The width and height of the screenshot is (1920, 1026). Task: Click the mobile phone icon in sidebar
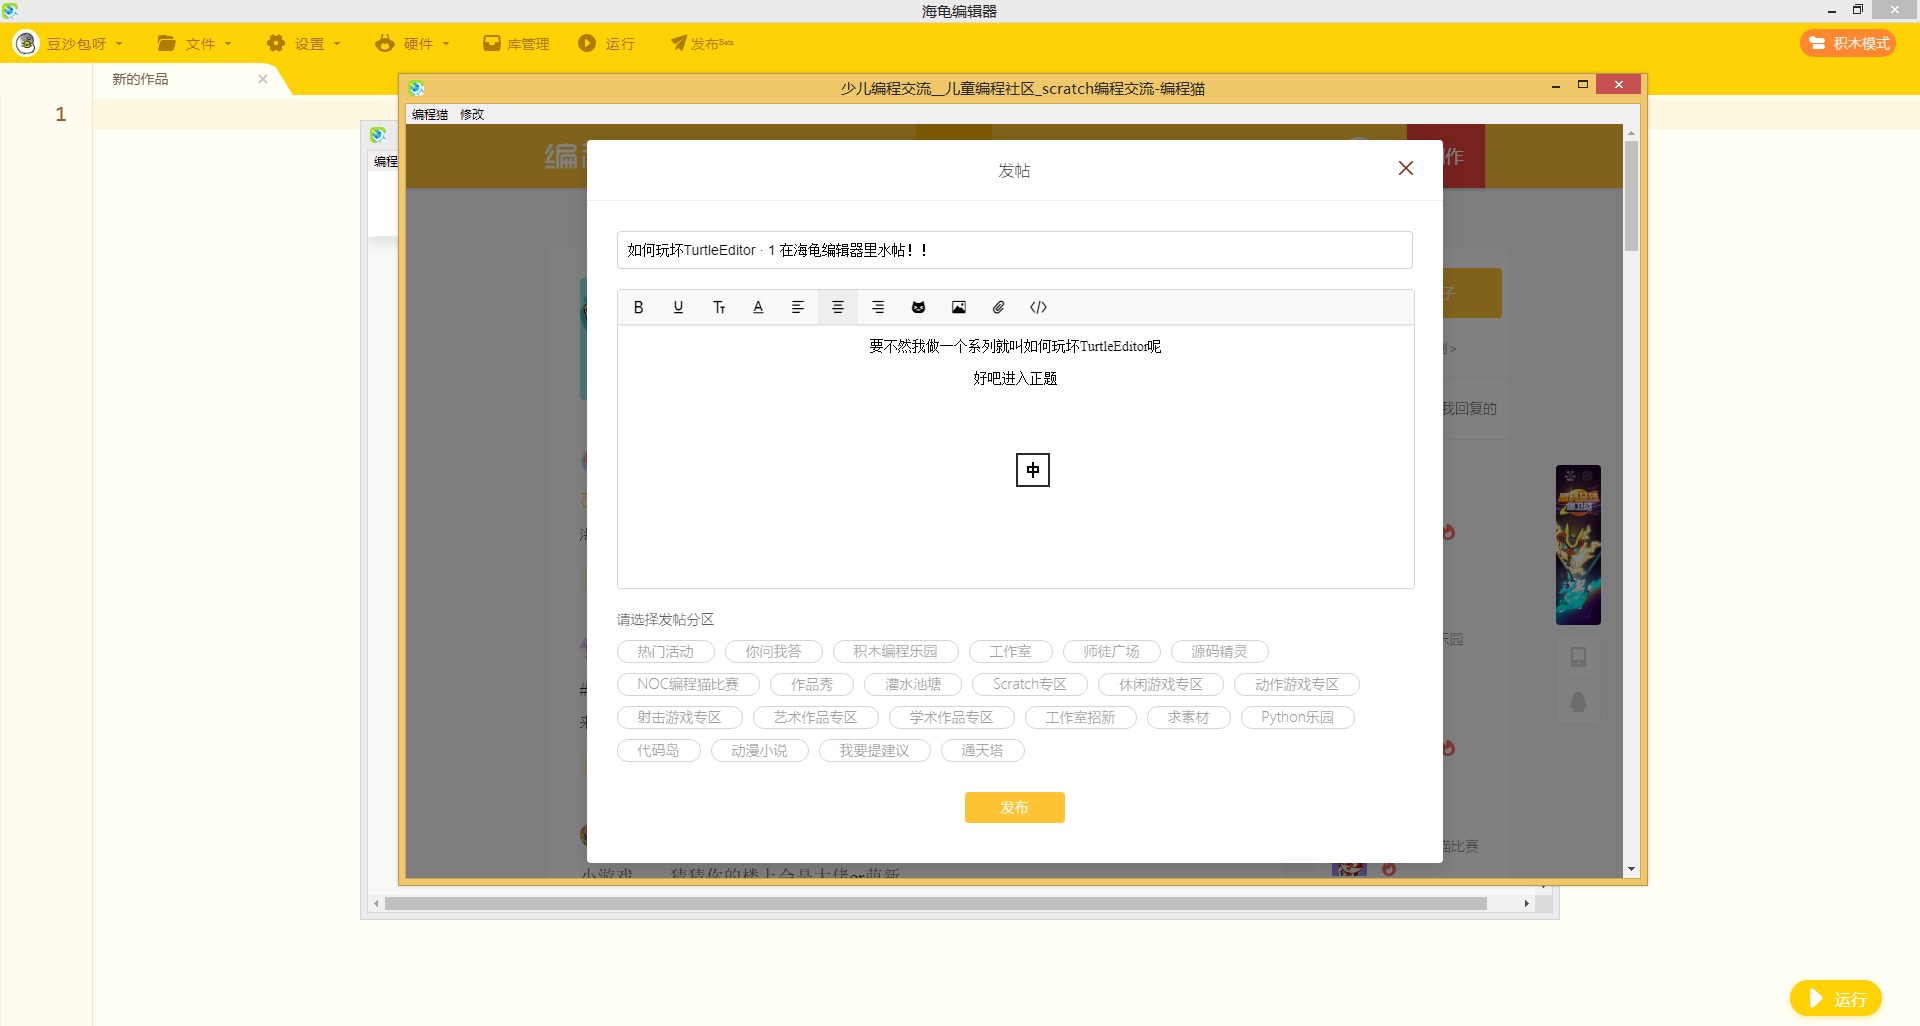click(x=1578, y=657)
